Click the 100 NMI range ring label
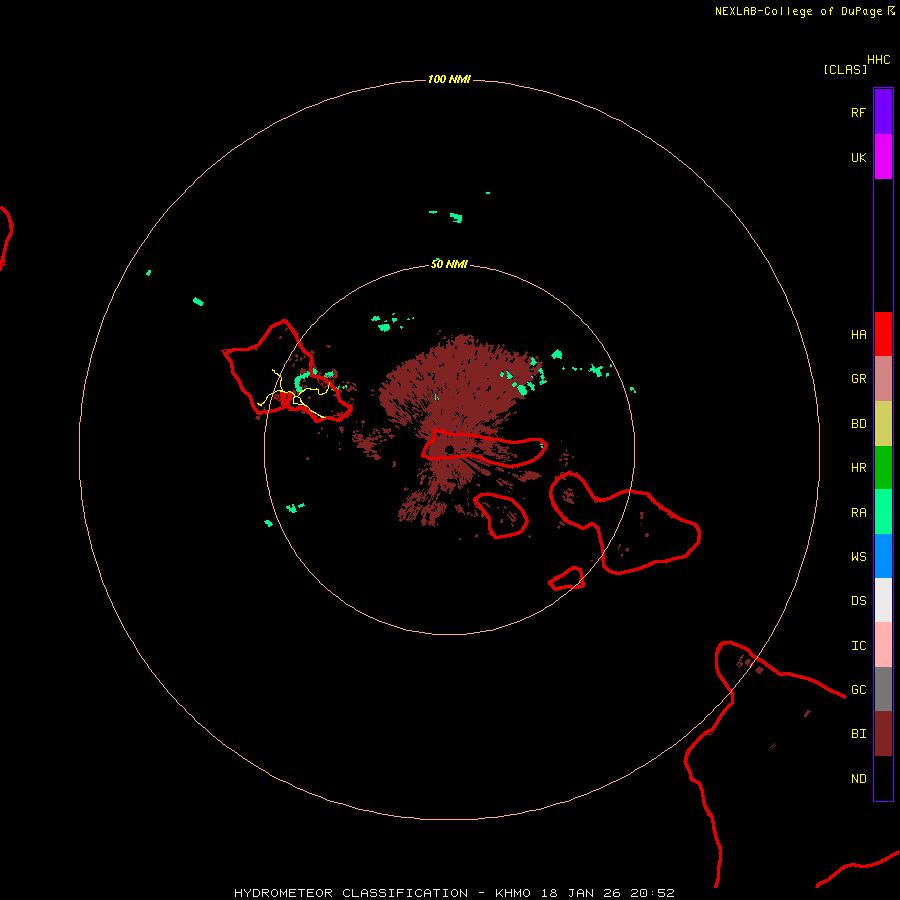This screenshot has width=900, height=900. (x=449, y=79)
